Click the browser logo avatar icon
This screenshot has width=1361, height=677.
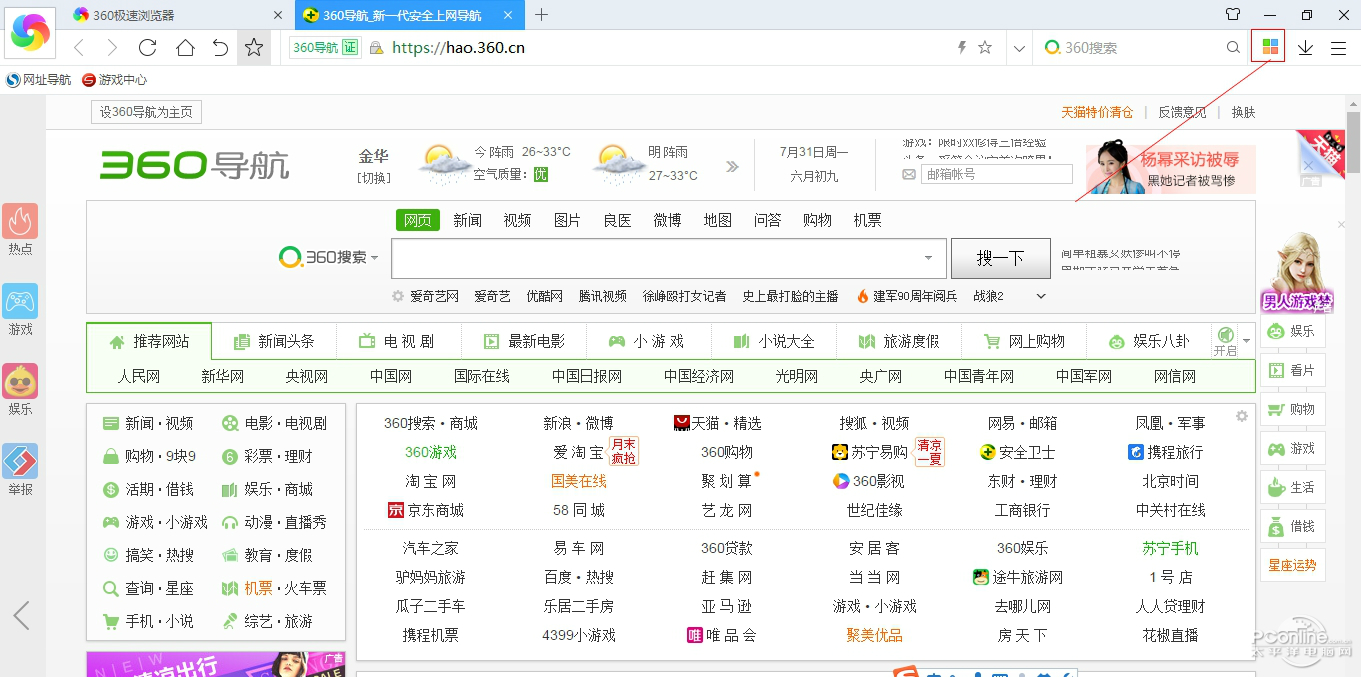point(30,32)
